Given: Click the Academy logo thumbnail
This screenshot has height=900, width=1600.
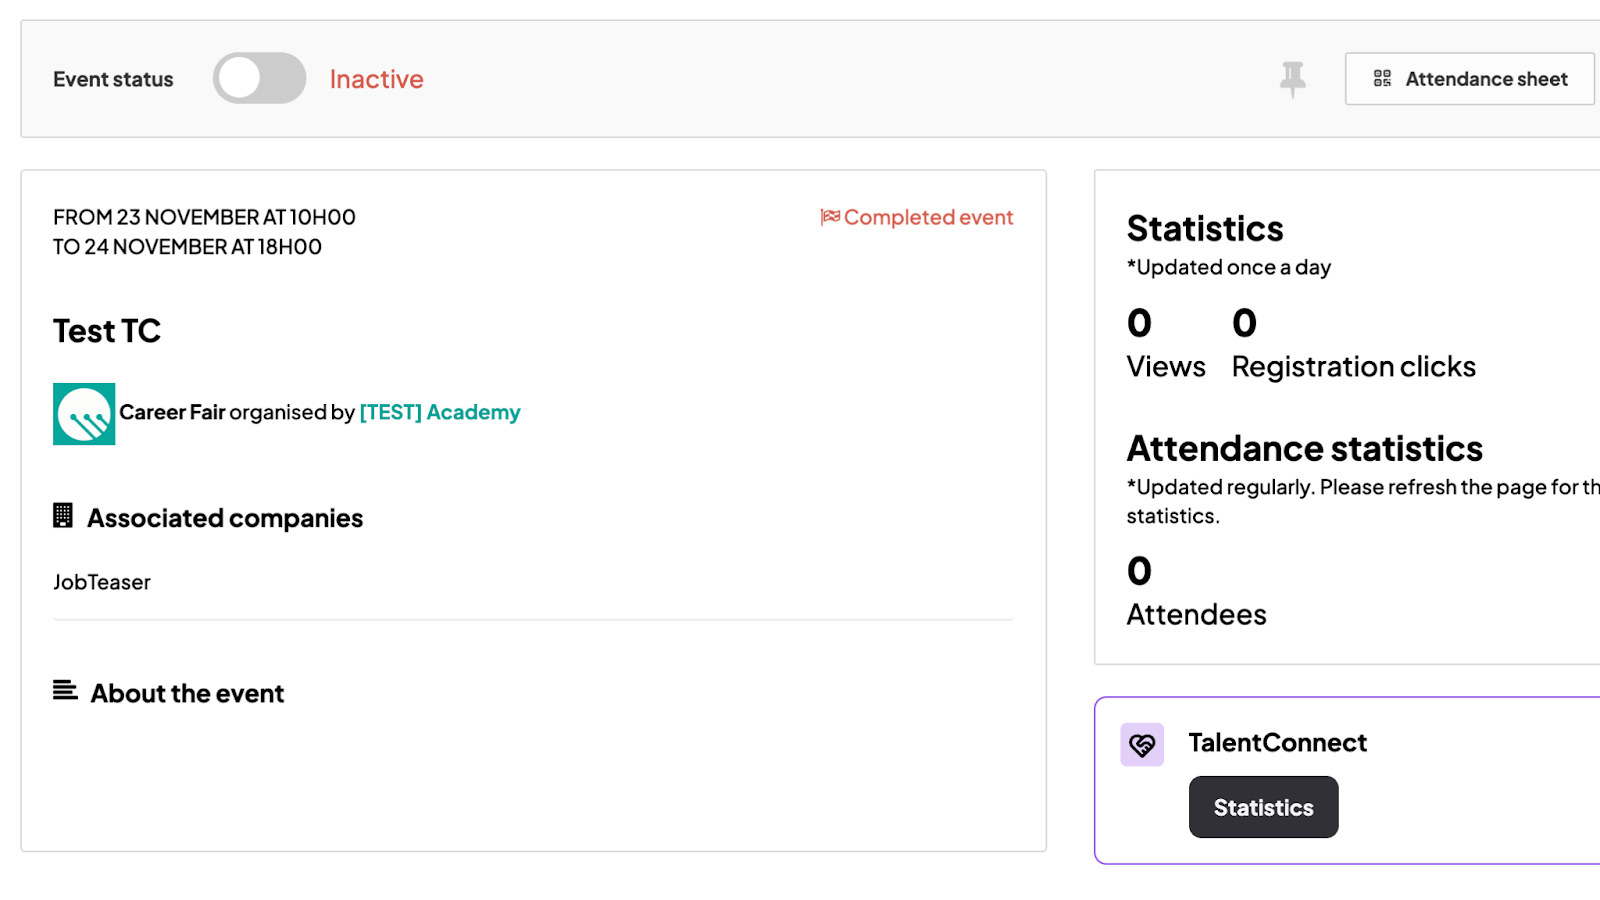Looking at the screenshot, I should click(84, 414).
